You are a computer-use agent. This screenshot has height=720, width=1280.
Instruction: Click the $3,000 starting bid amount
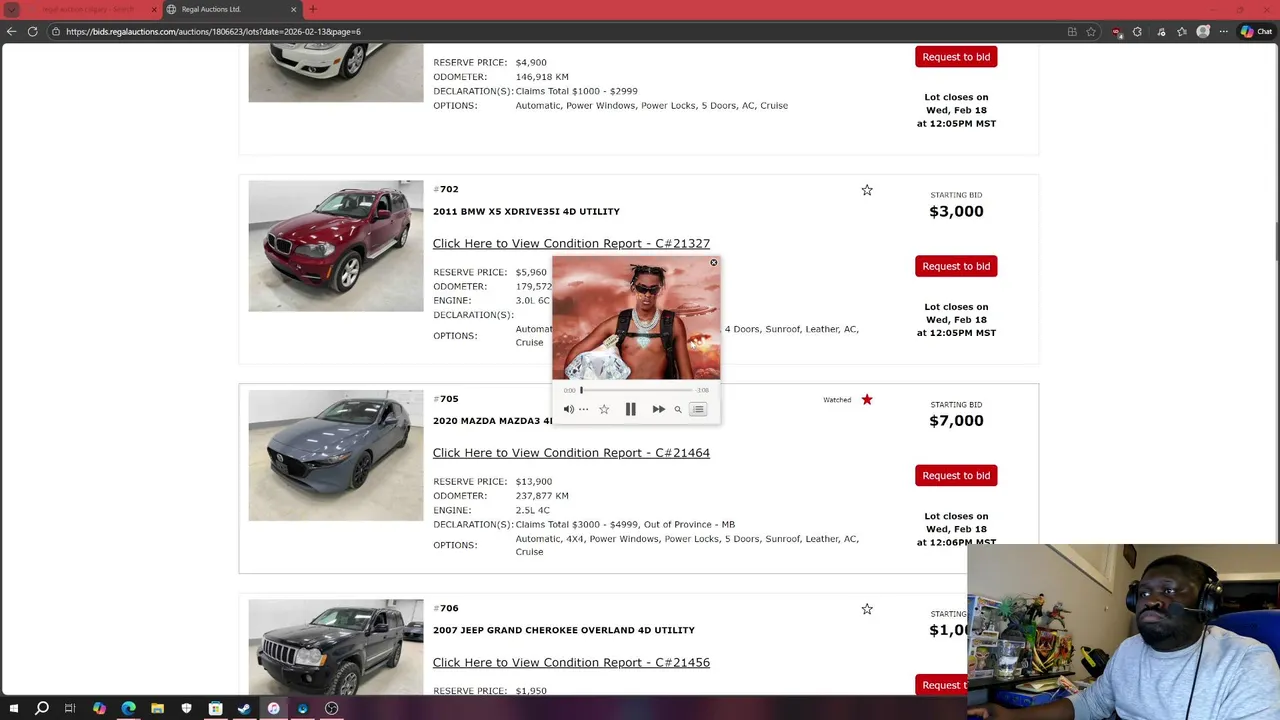coord(956,211)
